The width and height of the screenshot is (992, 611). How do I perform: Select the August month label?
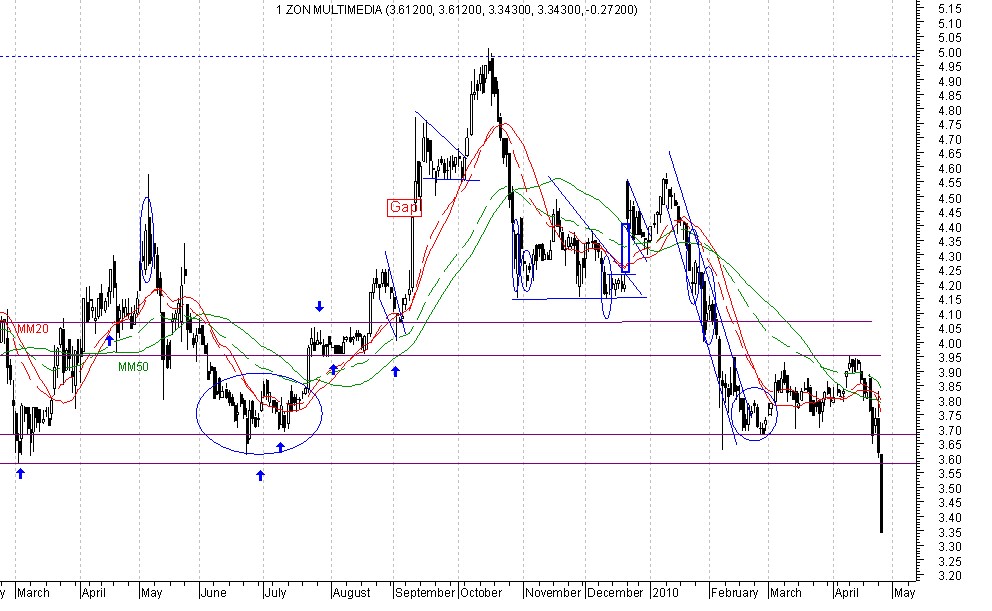[x=351, y=593]
